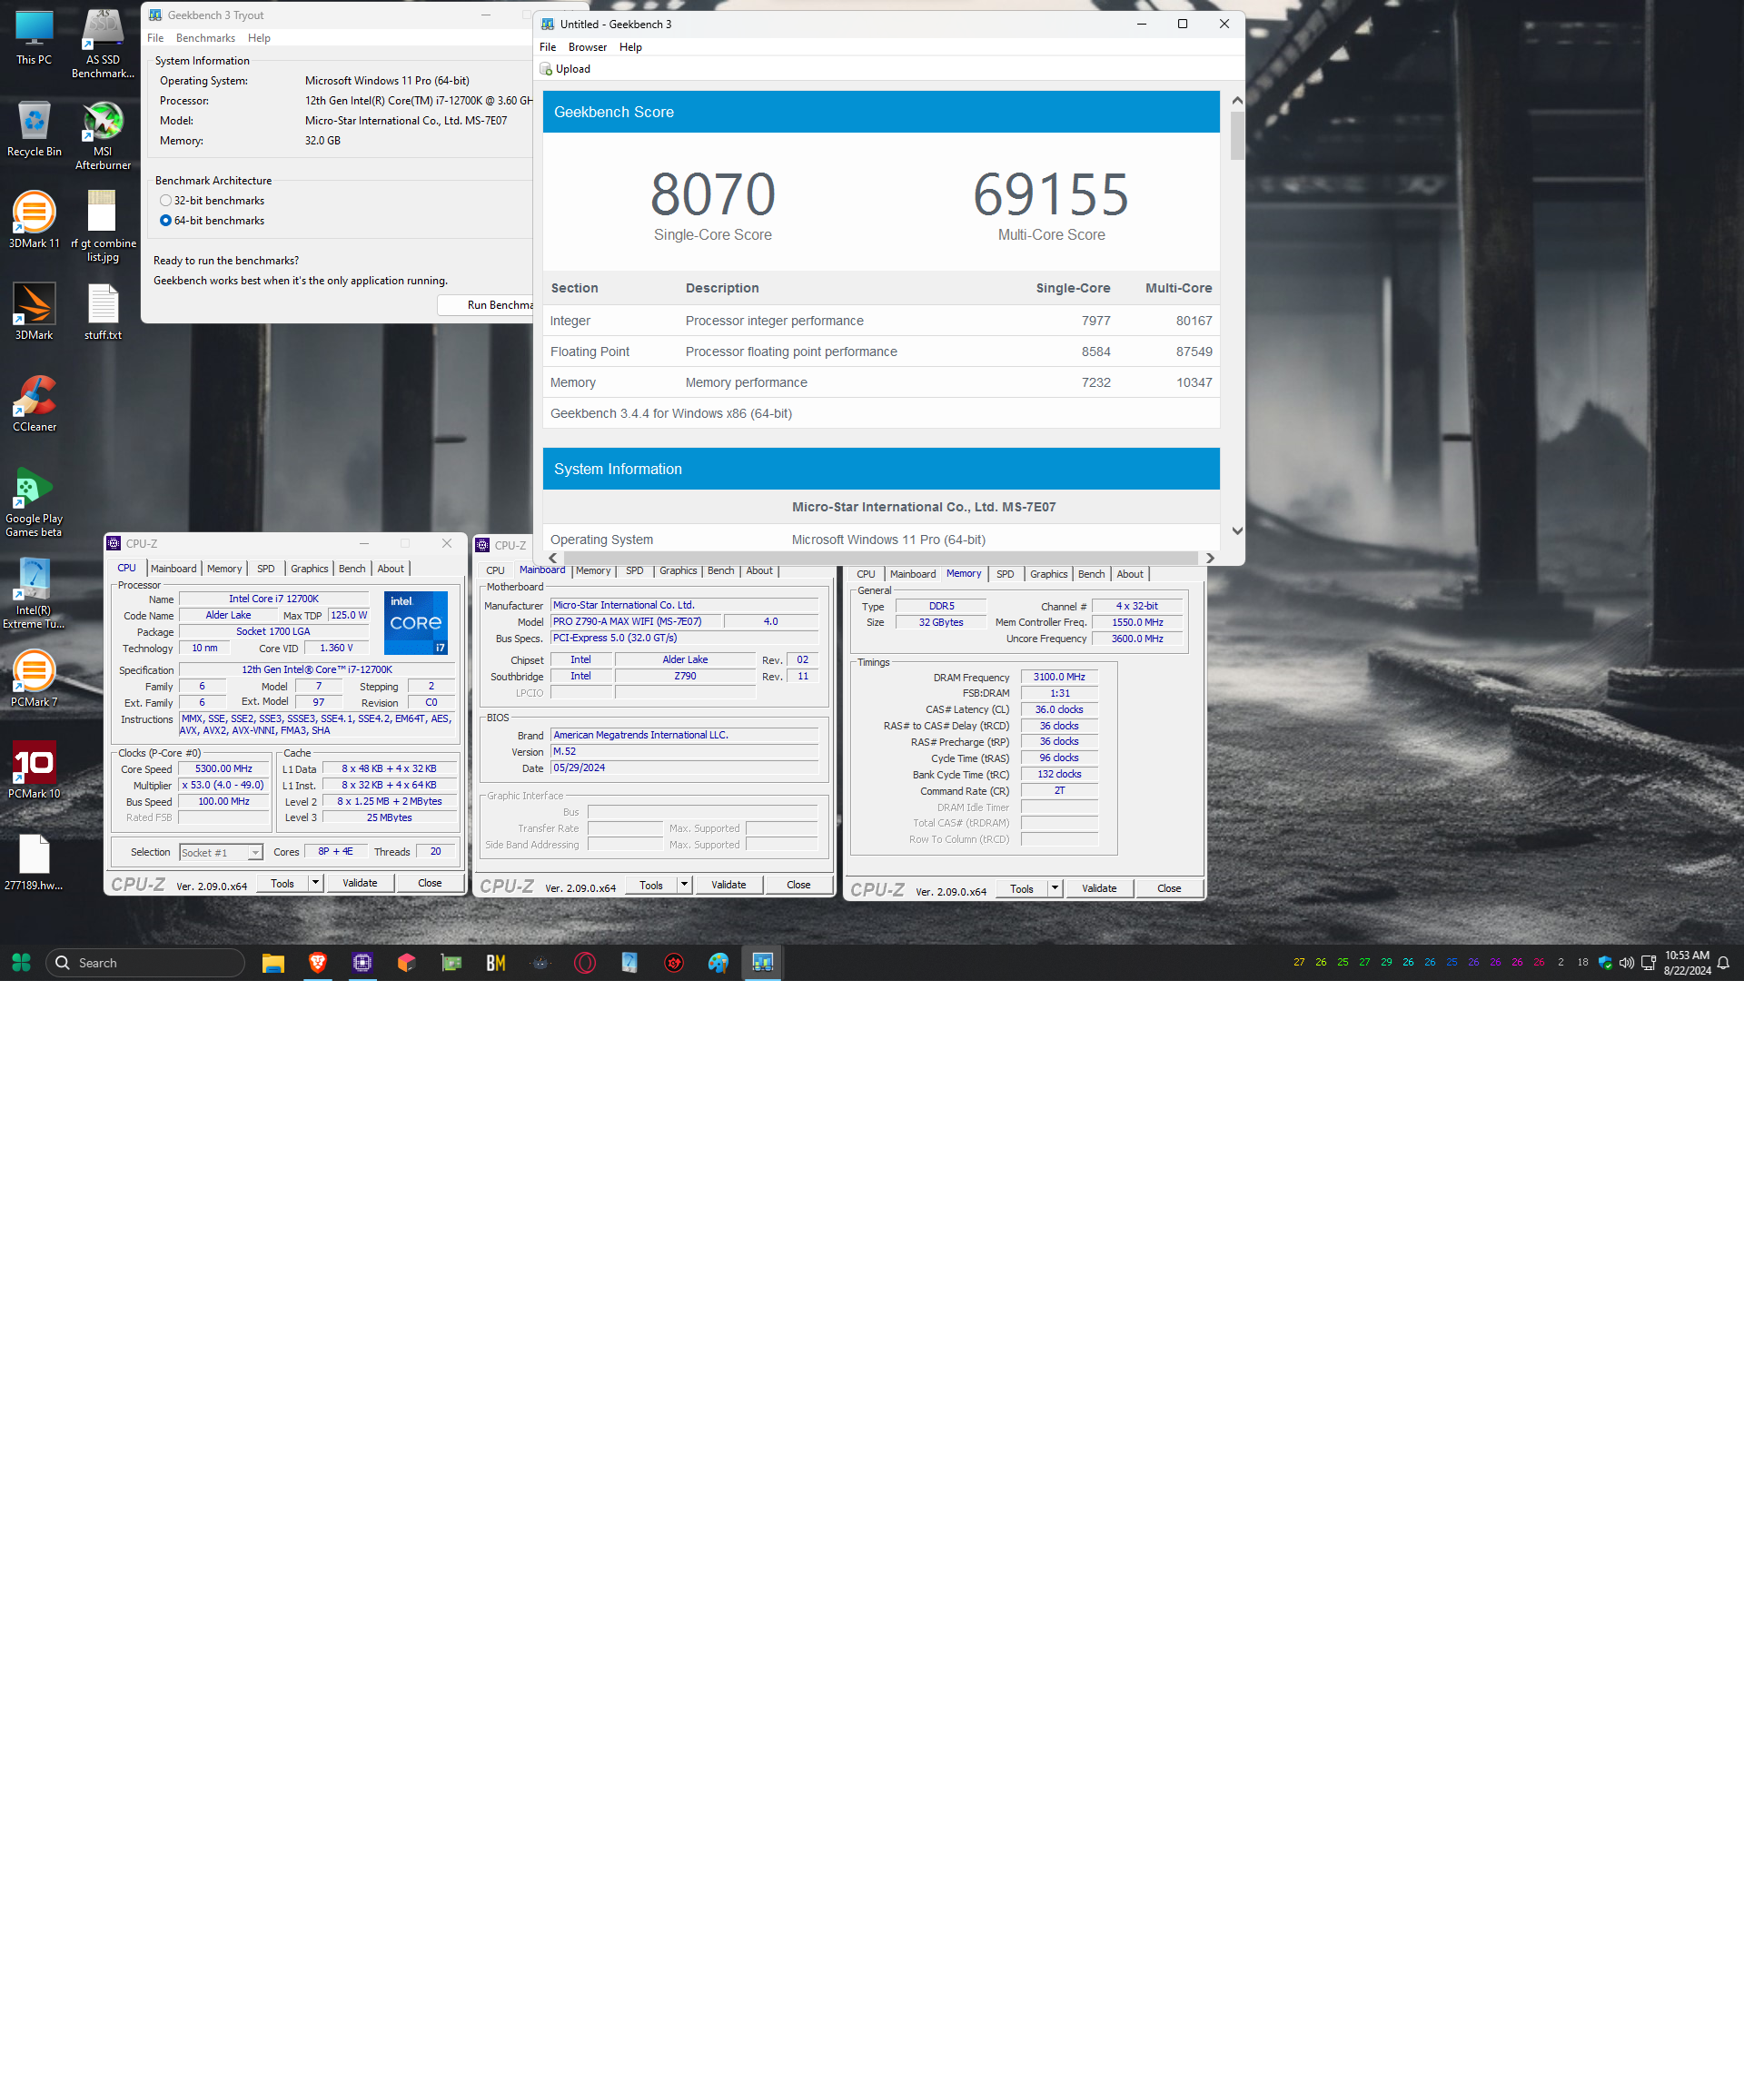Click the Run Benchmarks button
Viewport: 1744px width, 2100px height.
point(486,305)
